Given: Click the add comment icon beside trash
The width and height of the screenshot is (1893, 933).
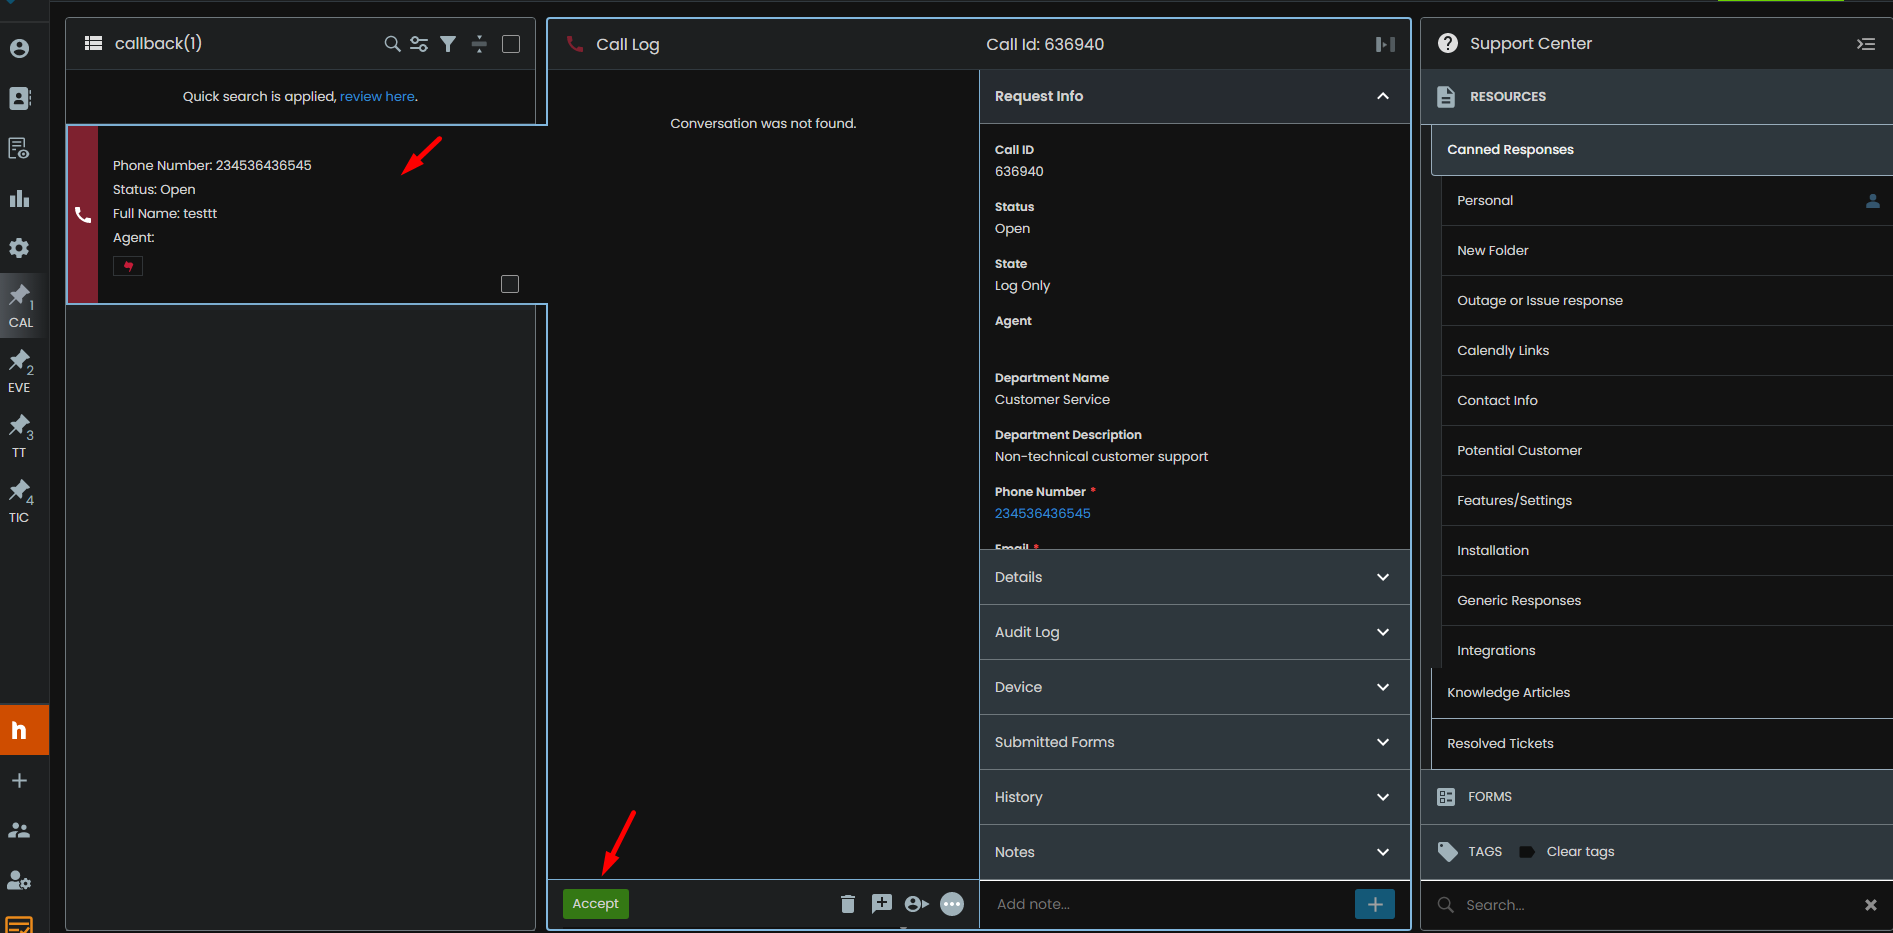Looking at the screenshot, I should point(881,904).
